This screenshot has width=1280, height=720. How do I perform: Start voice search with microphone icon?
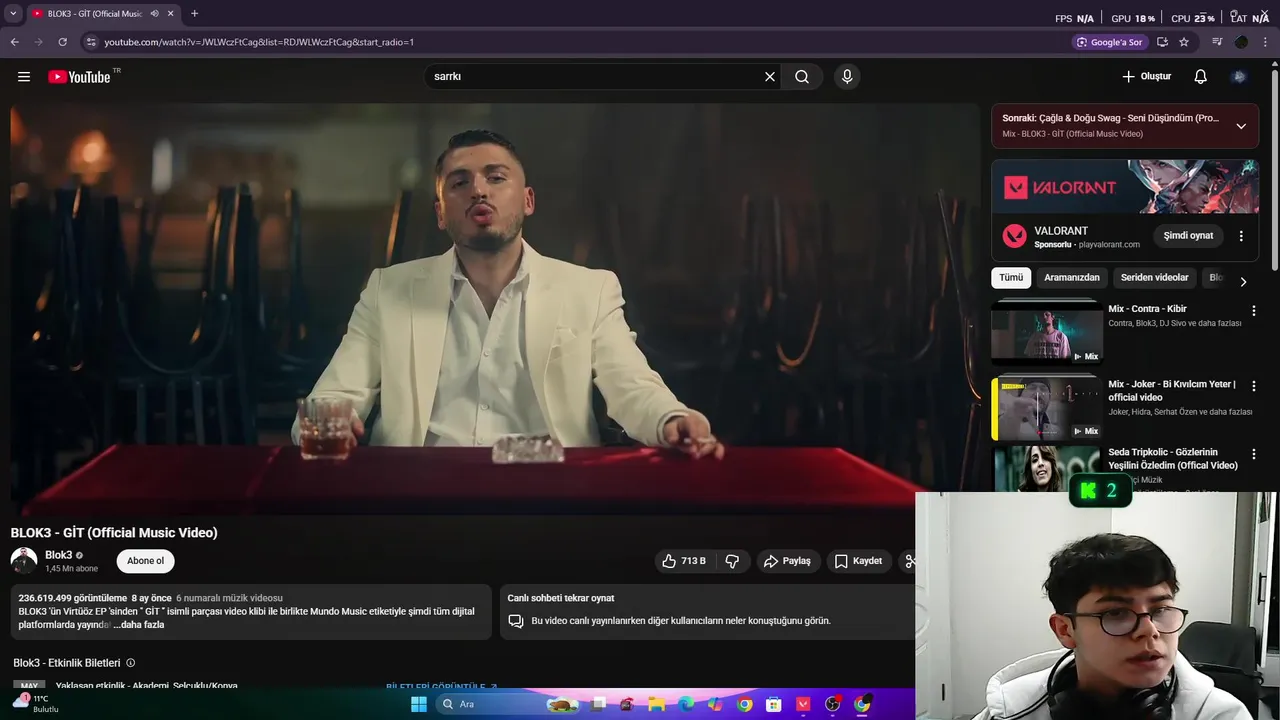847,76
